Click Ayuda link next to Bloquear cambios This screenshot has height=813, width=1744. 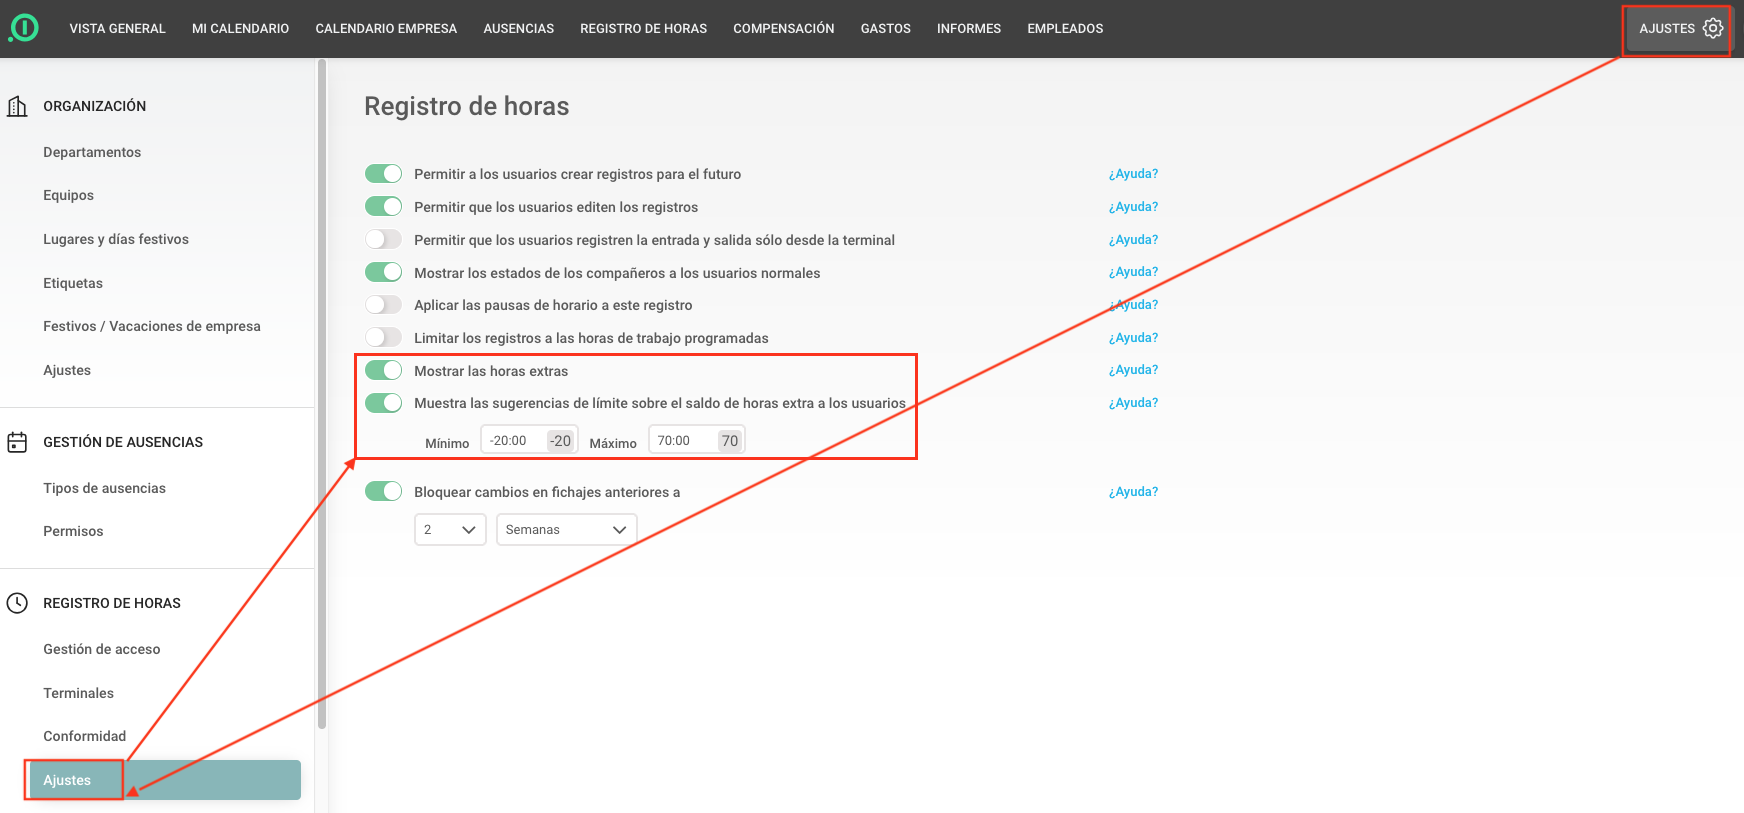(1133, 492)
